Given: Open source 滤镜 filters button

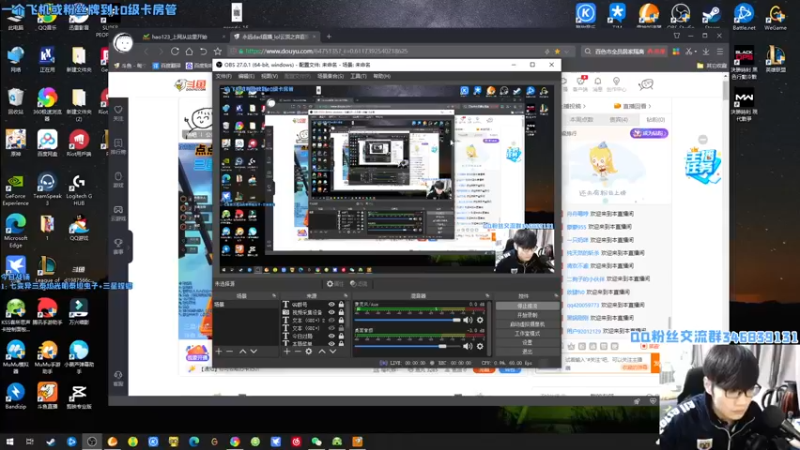Looking at the screenshot, I should point(359,284).
